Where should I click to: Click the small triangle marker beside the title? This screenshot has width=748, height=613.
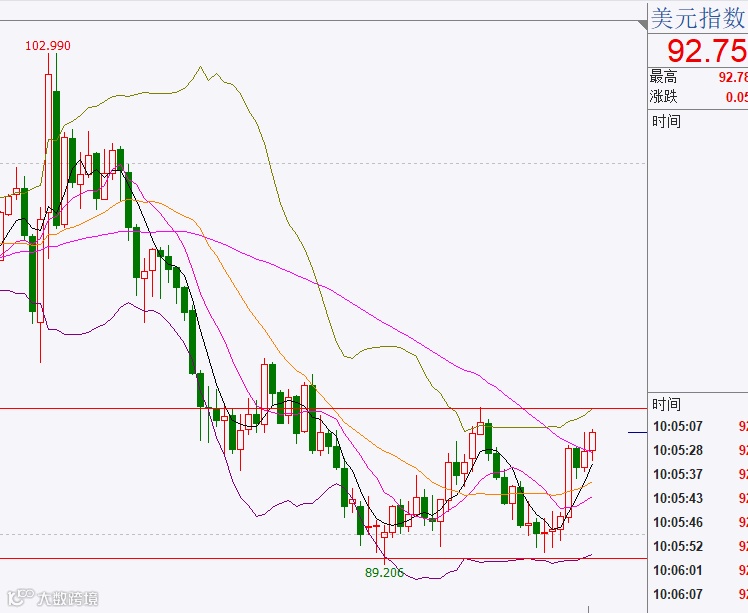(643, 25)
